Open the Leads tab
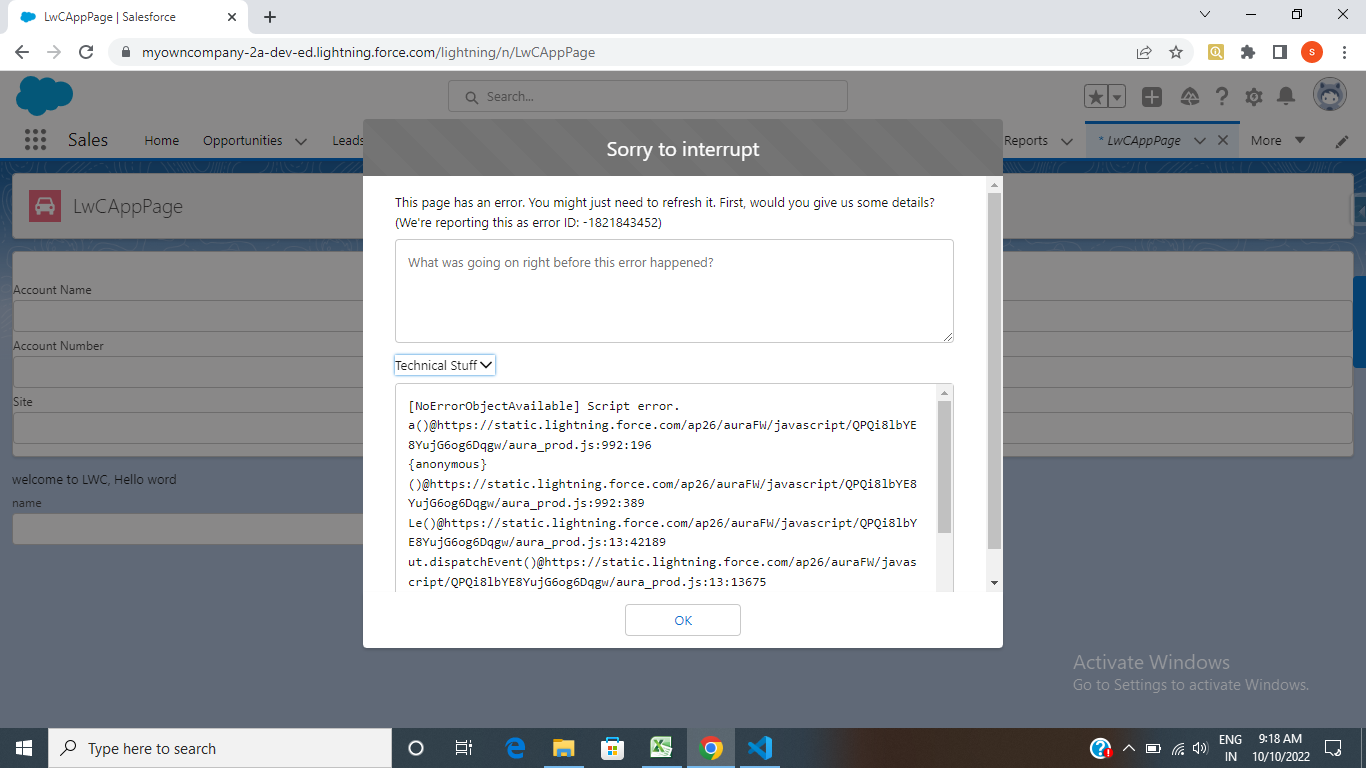 coord(348,140)
